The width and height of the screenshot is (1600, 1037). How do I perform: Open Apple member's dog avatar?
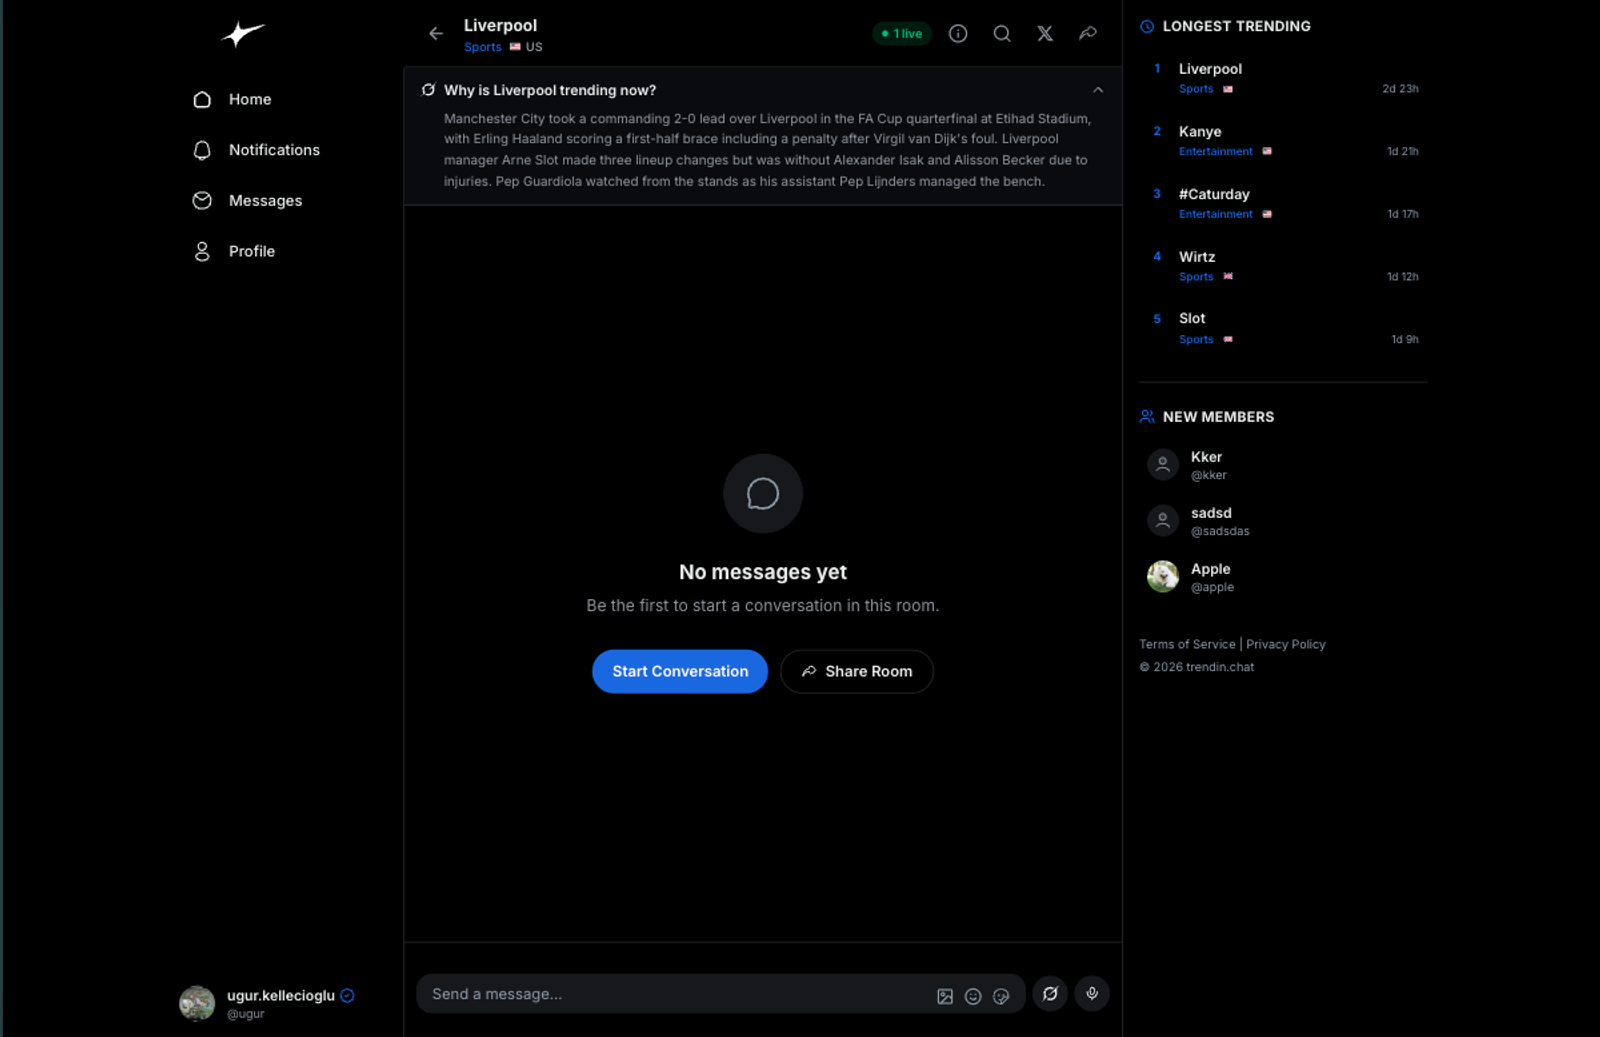pos(1163,577)
